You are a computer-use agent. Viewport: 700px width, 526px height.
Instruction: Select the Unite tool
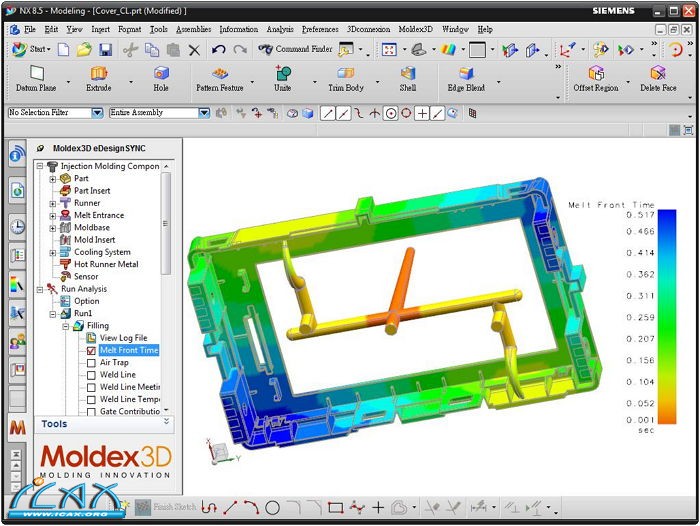point(283,79)
